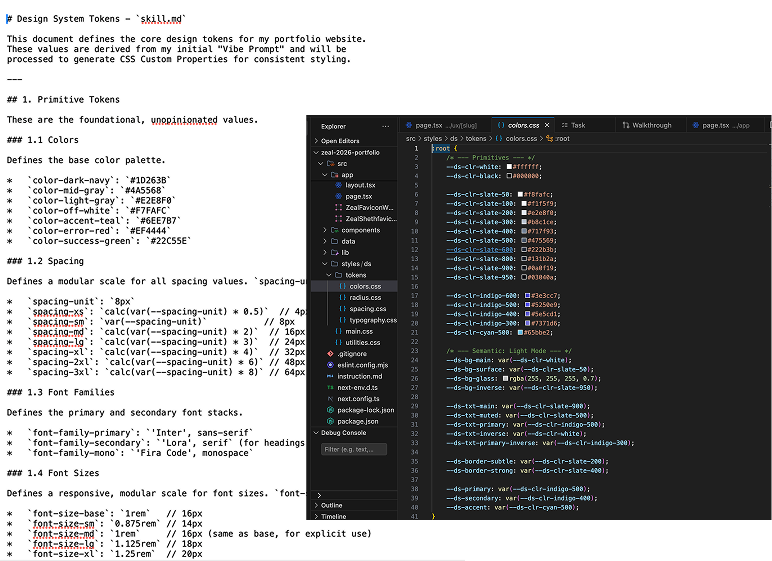Open instruction.md from the Explorer
Screen dimensions: 772x561
[360, 376]
